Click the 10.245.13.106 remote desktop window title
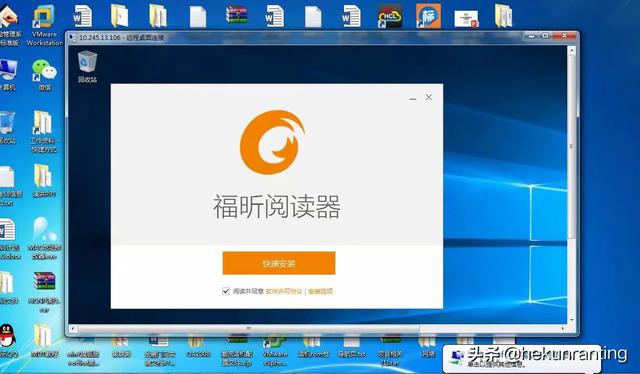Image resolution: width=640 pixels, height=374 pixels. [121, 38]
